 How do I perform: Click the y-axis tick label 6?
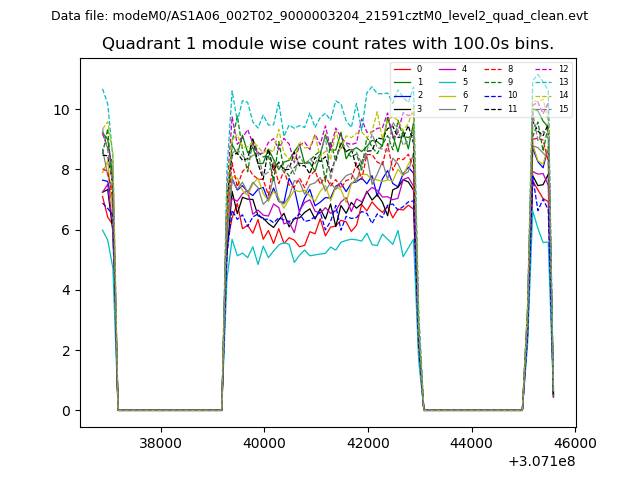(65, 230)
